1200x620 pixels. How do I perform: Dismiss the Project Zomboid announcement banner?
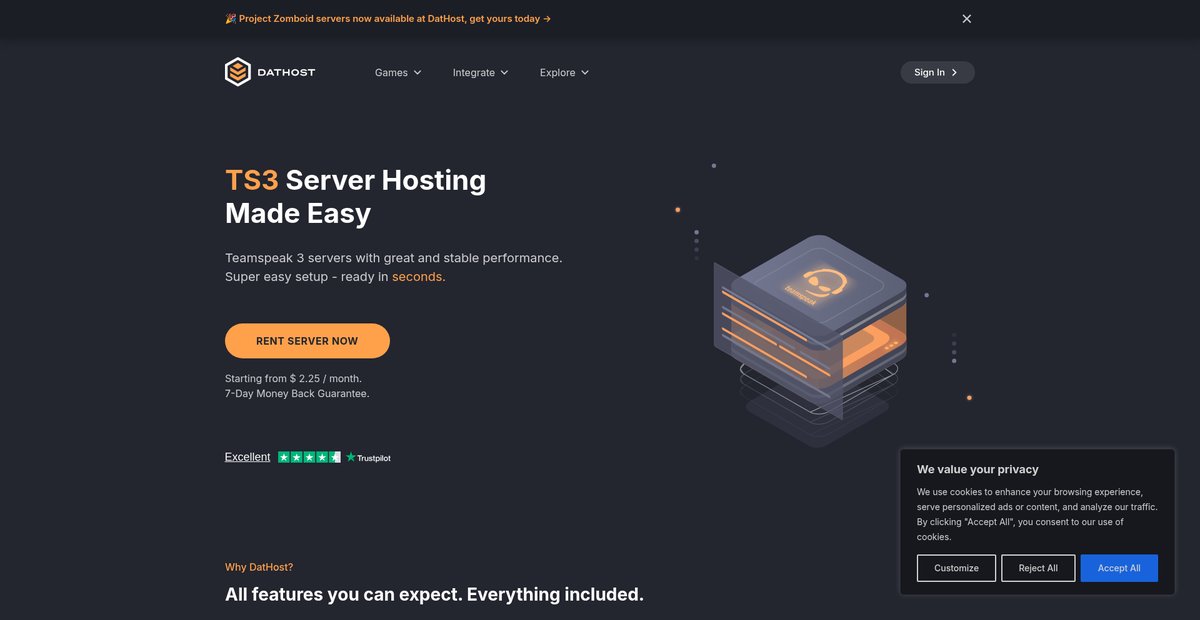point(966,19)
